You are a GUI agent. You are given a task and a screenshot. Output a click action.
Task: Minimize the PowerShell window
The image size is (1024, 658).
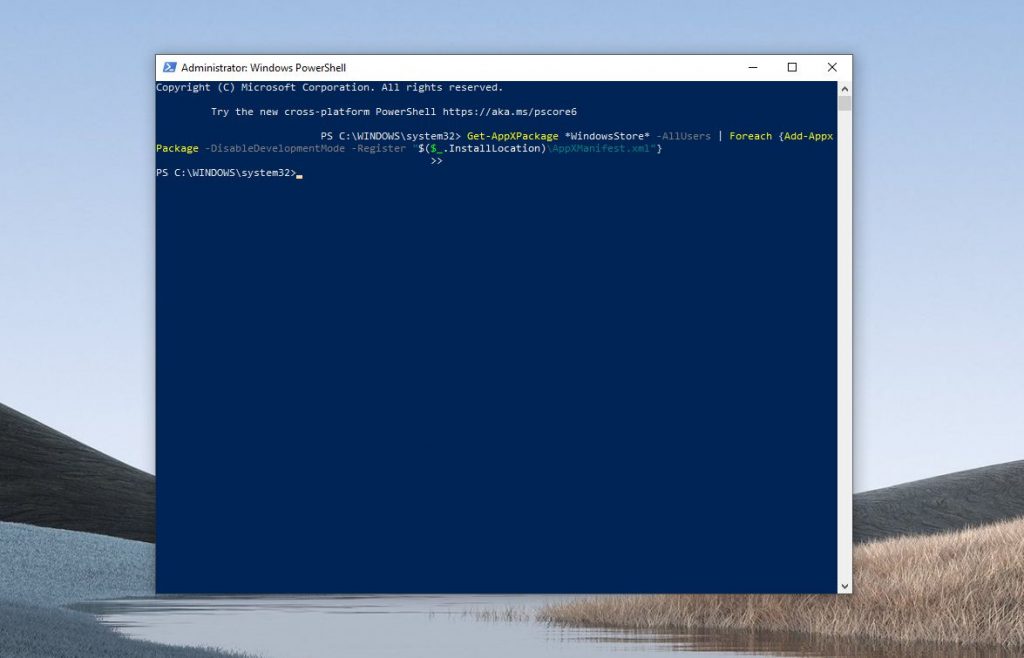753,67
